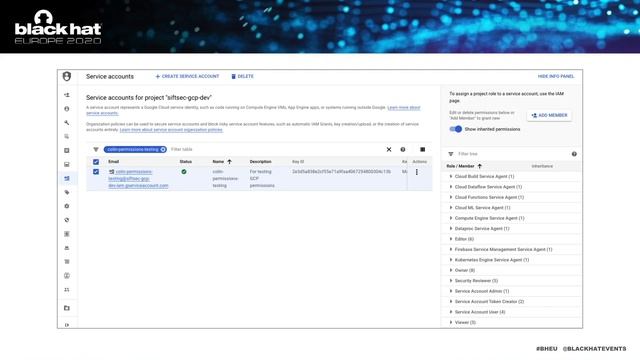640x360 pixels.
Task: Open Learn more about service accounts link
Action: pyautogui.click(x=404, y=107)
